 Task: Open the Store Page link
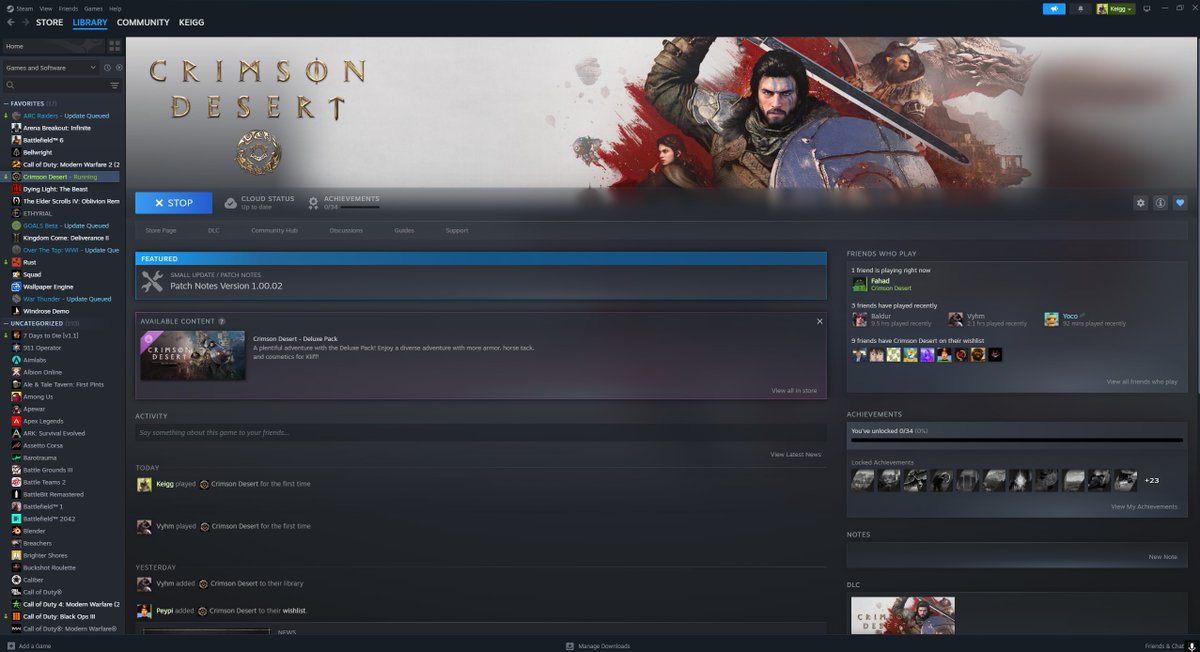[161, 231]
